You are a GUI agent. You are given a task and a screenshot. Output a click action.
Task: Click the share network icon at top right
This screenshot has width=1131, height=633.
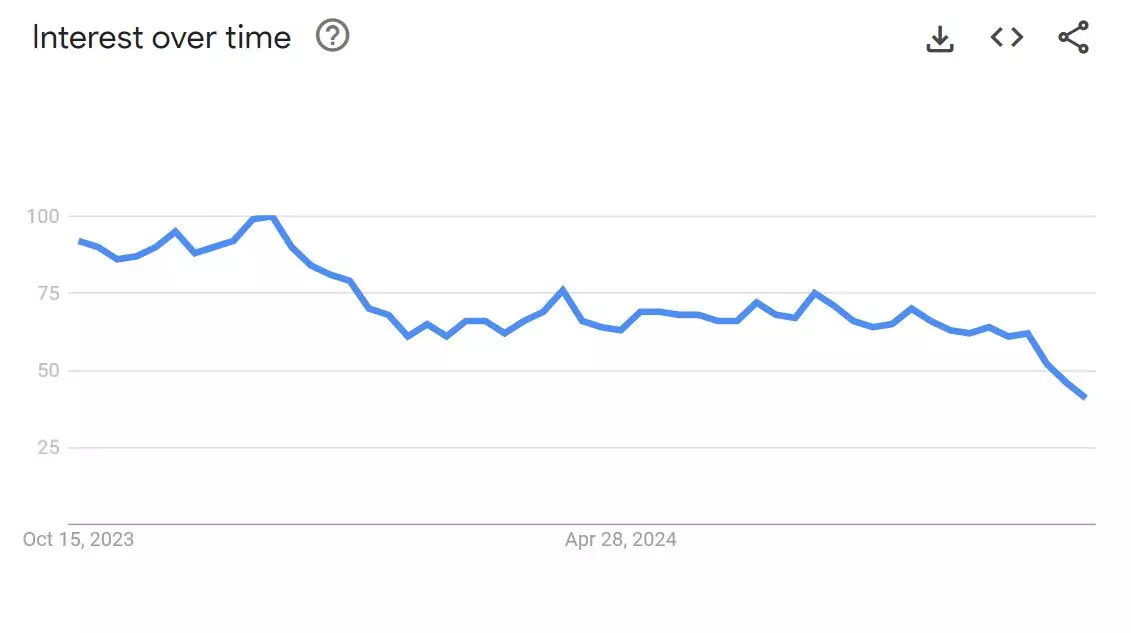coord(1073,37)
